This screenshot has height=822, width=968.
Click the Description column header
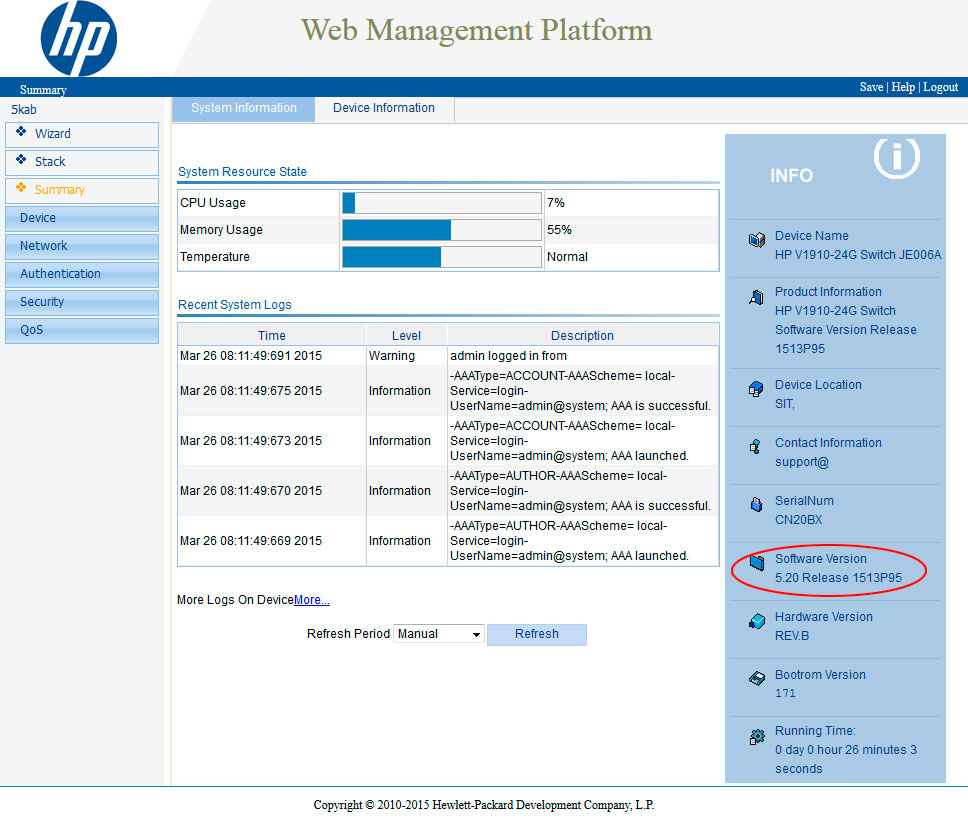click(x=582, y=336)
